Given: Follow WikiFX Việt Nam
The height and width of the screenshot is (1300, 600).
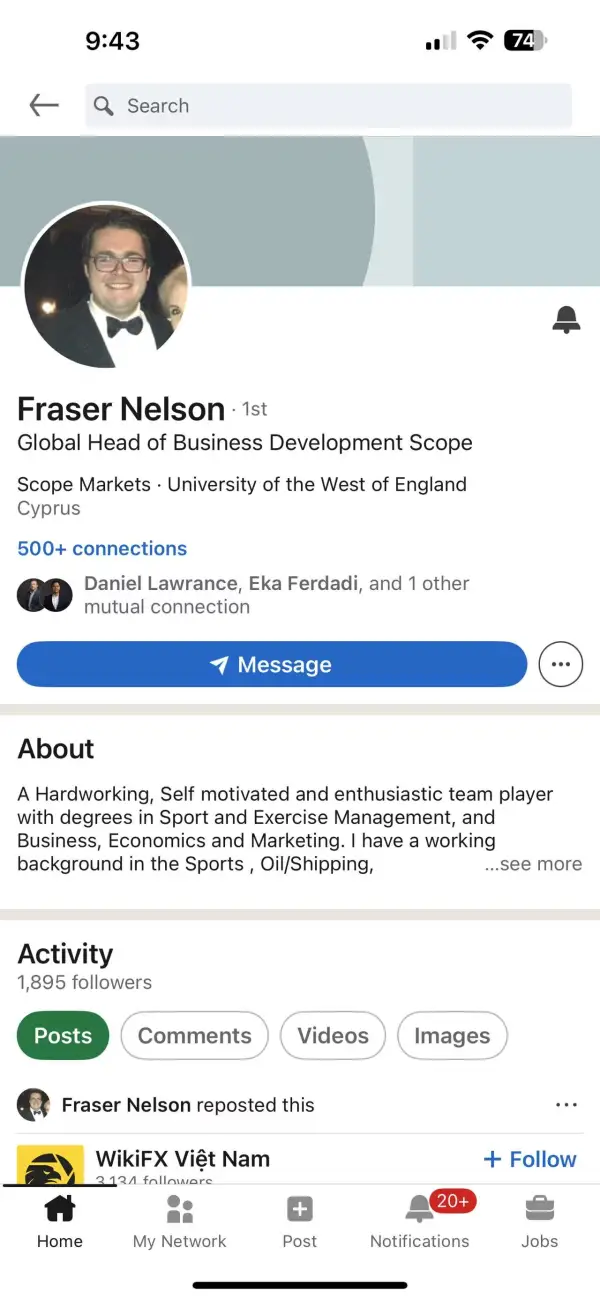Looking at the screenshot, I should [530, 1159].
